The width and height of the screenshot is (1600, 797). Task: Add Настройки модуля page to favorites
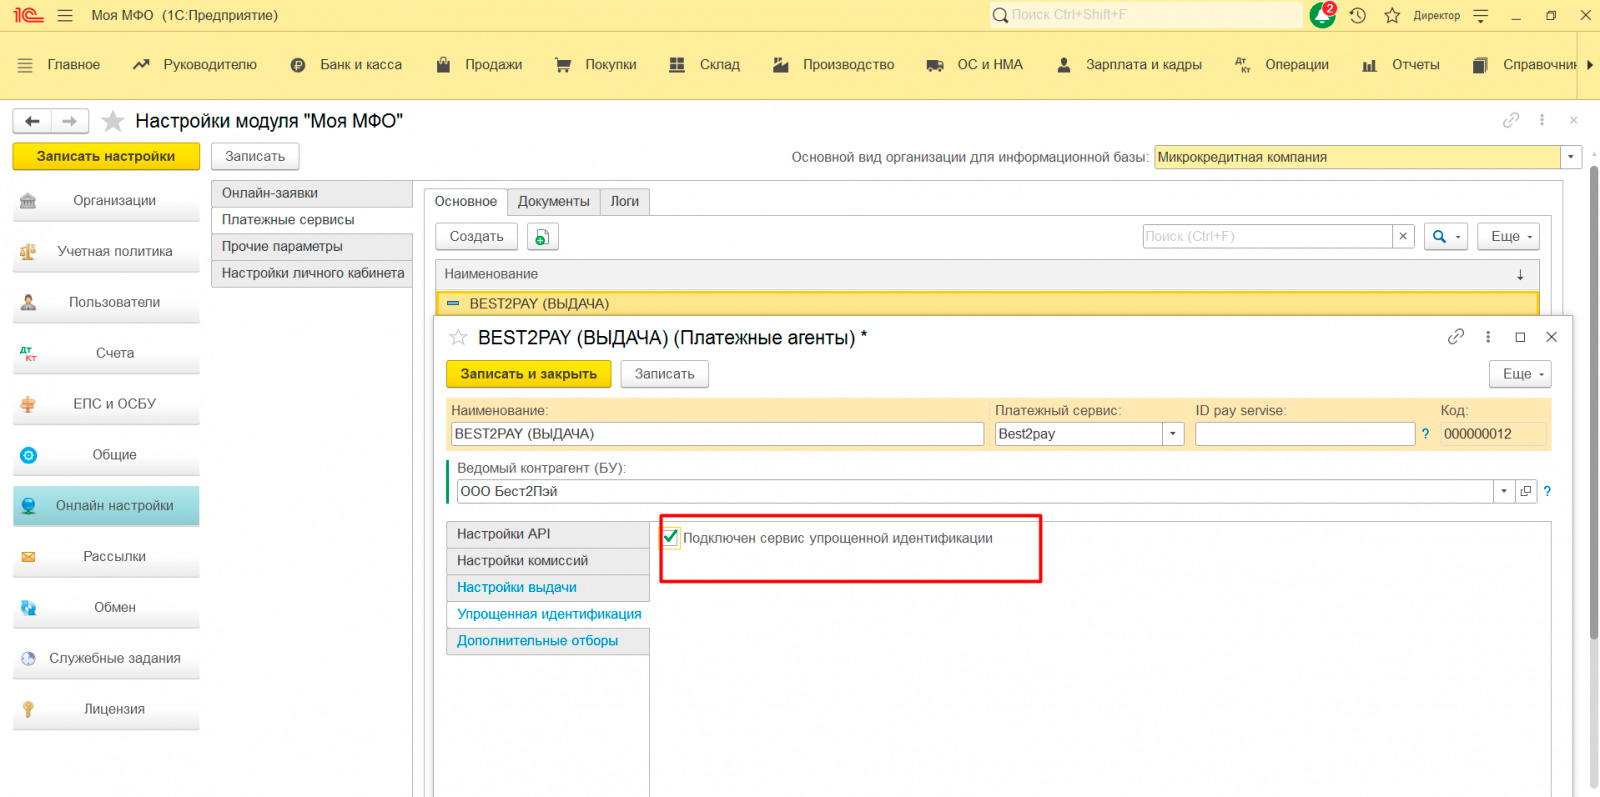click(x=113, y=121)
